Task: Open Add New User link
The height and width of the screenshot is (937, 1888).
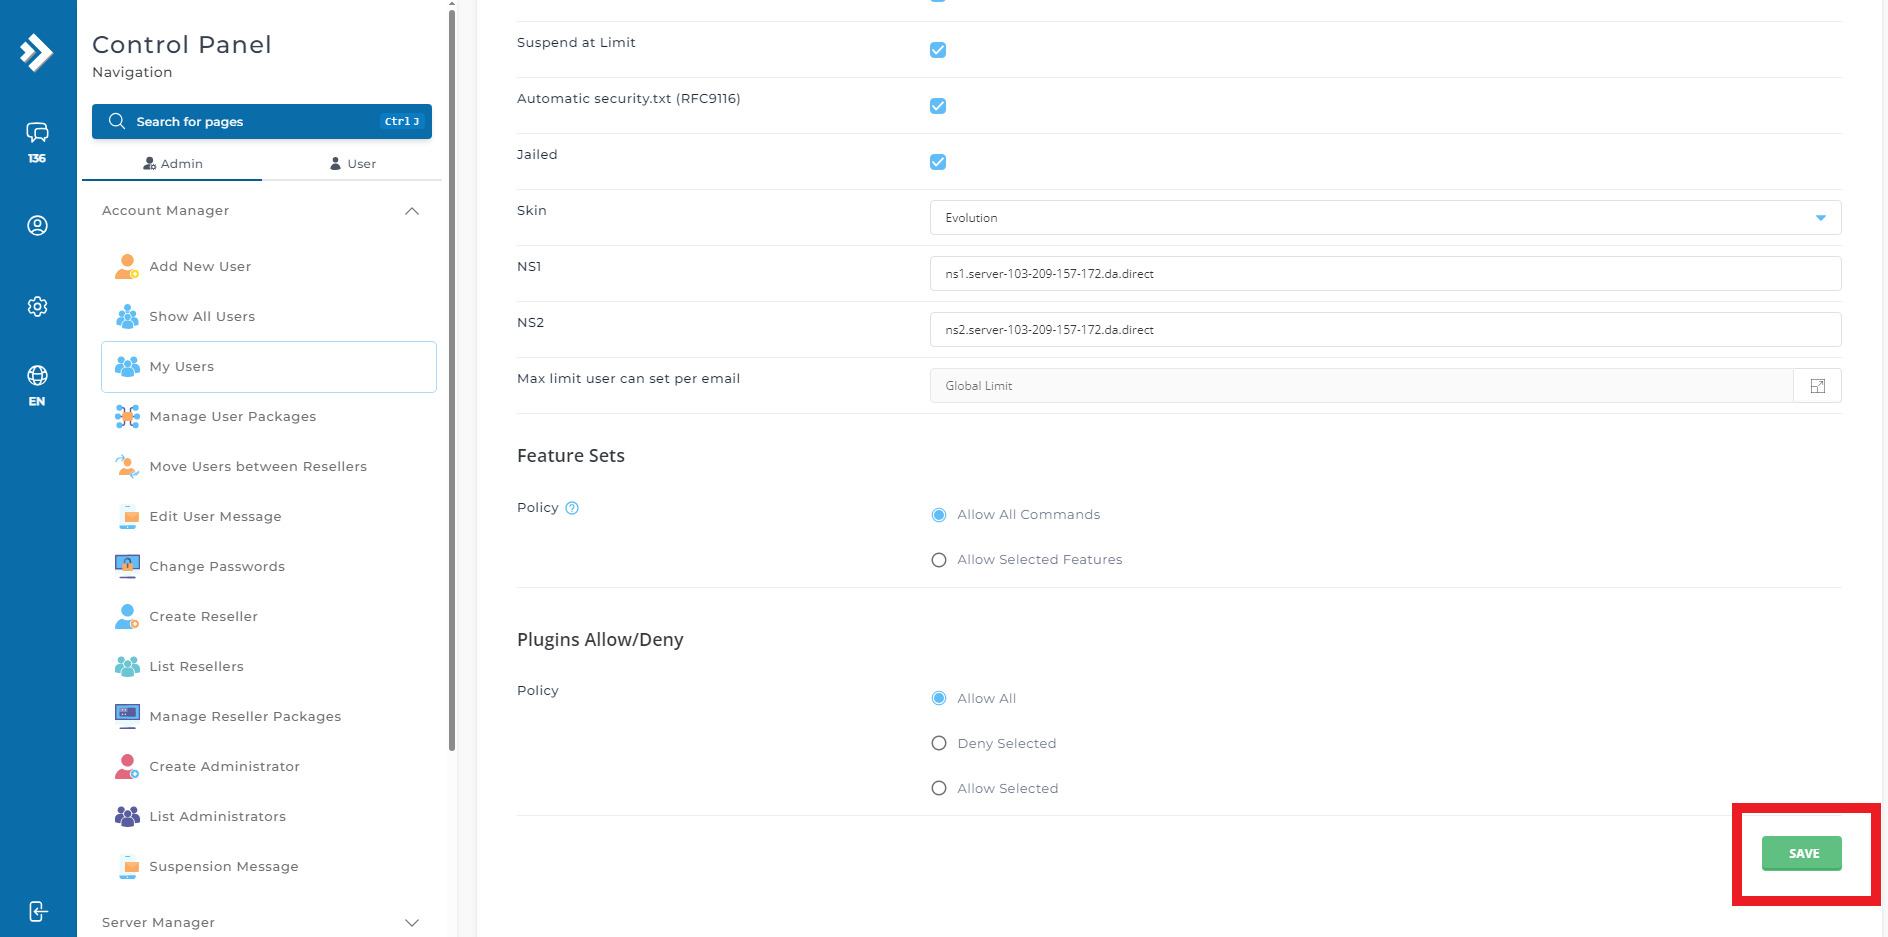Action: coord(200,266)
